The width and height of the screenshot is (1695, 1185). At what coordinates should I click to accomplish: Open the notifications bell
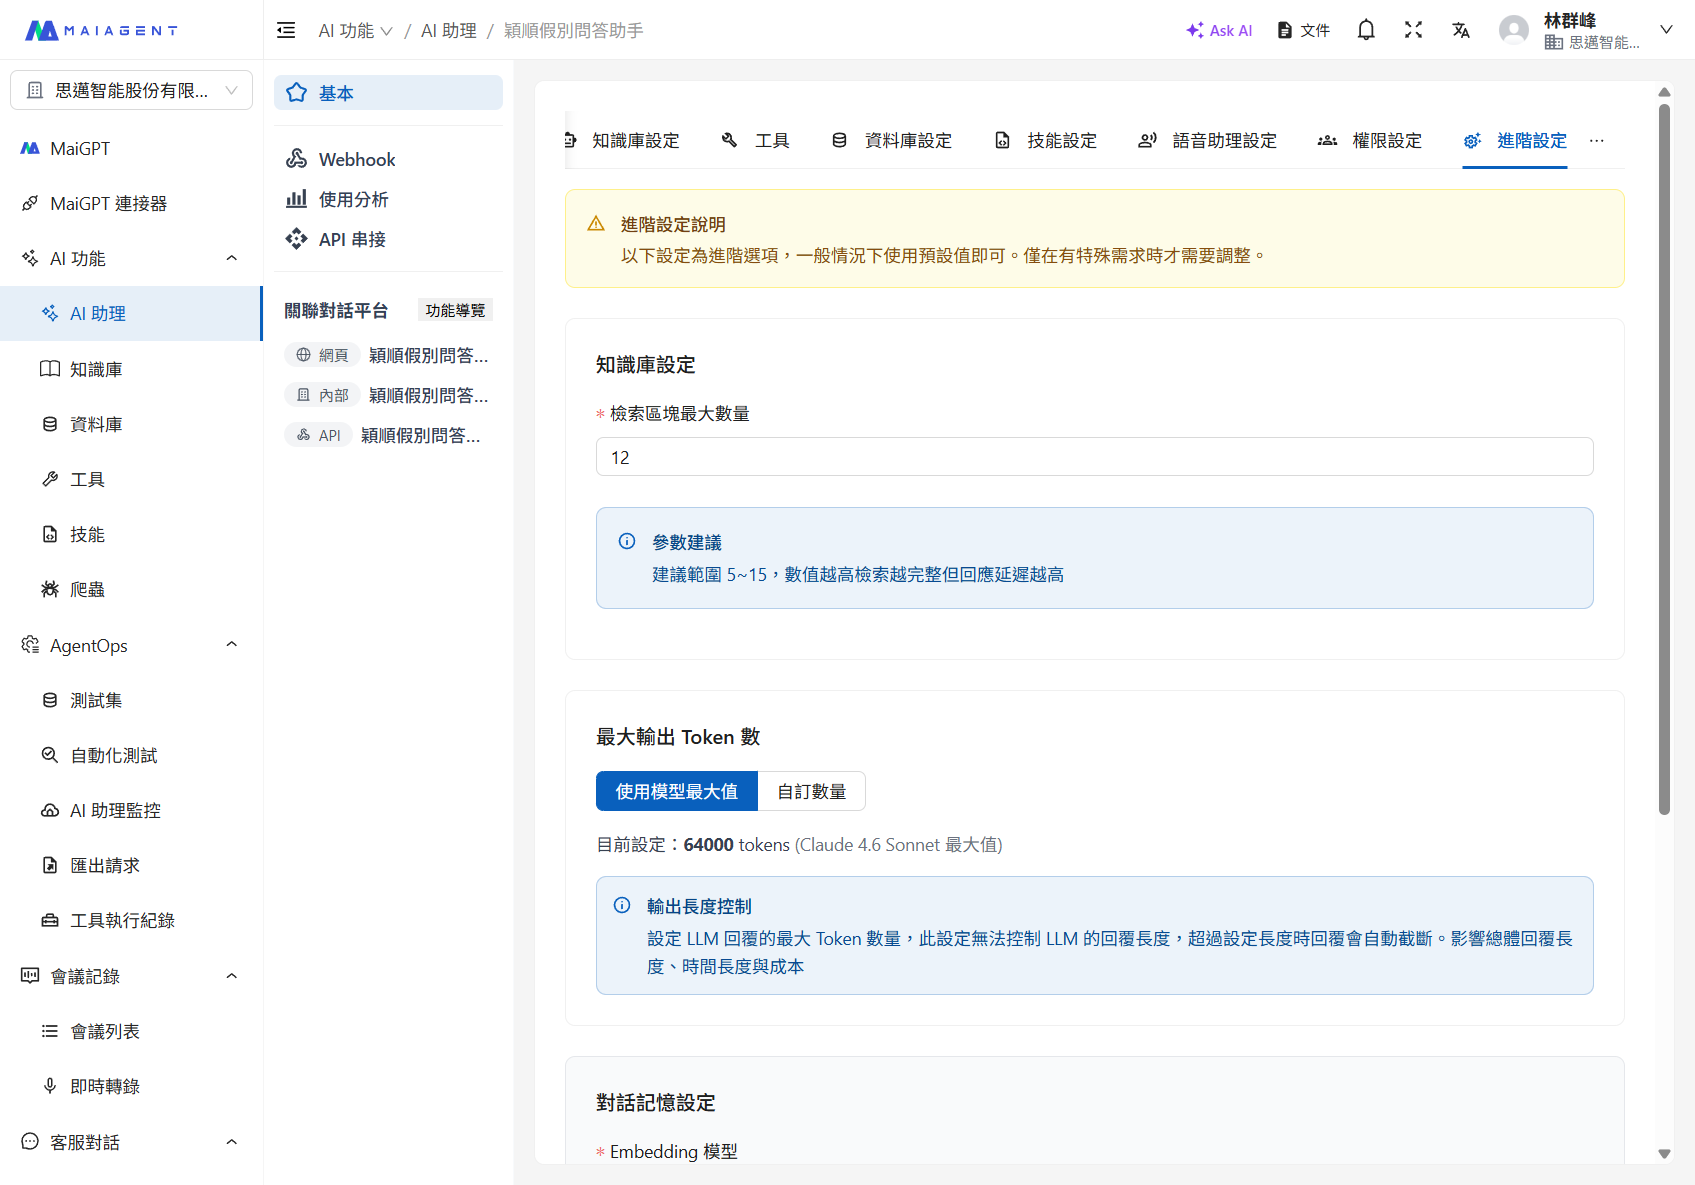(x=1365, y=30)
